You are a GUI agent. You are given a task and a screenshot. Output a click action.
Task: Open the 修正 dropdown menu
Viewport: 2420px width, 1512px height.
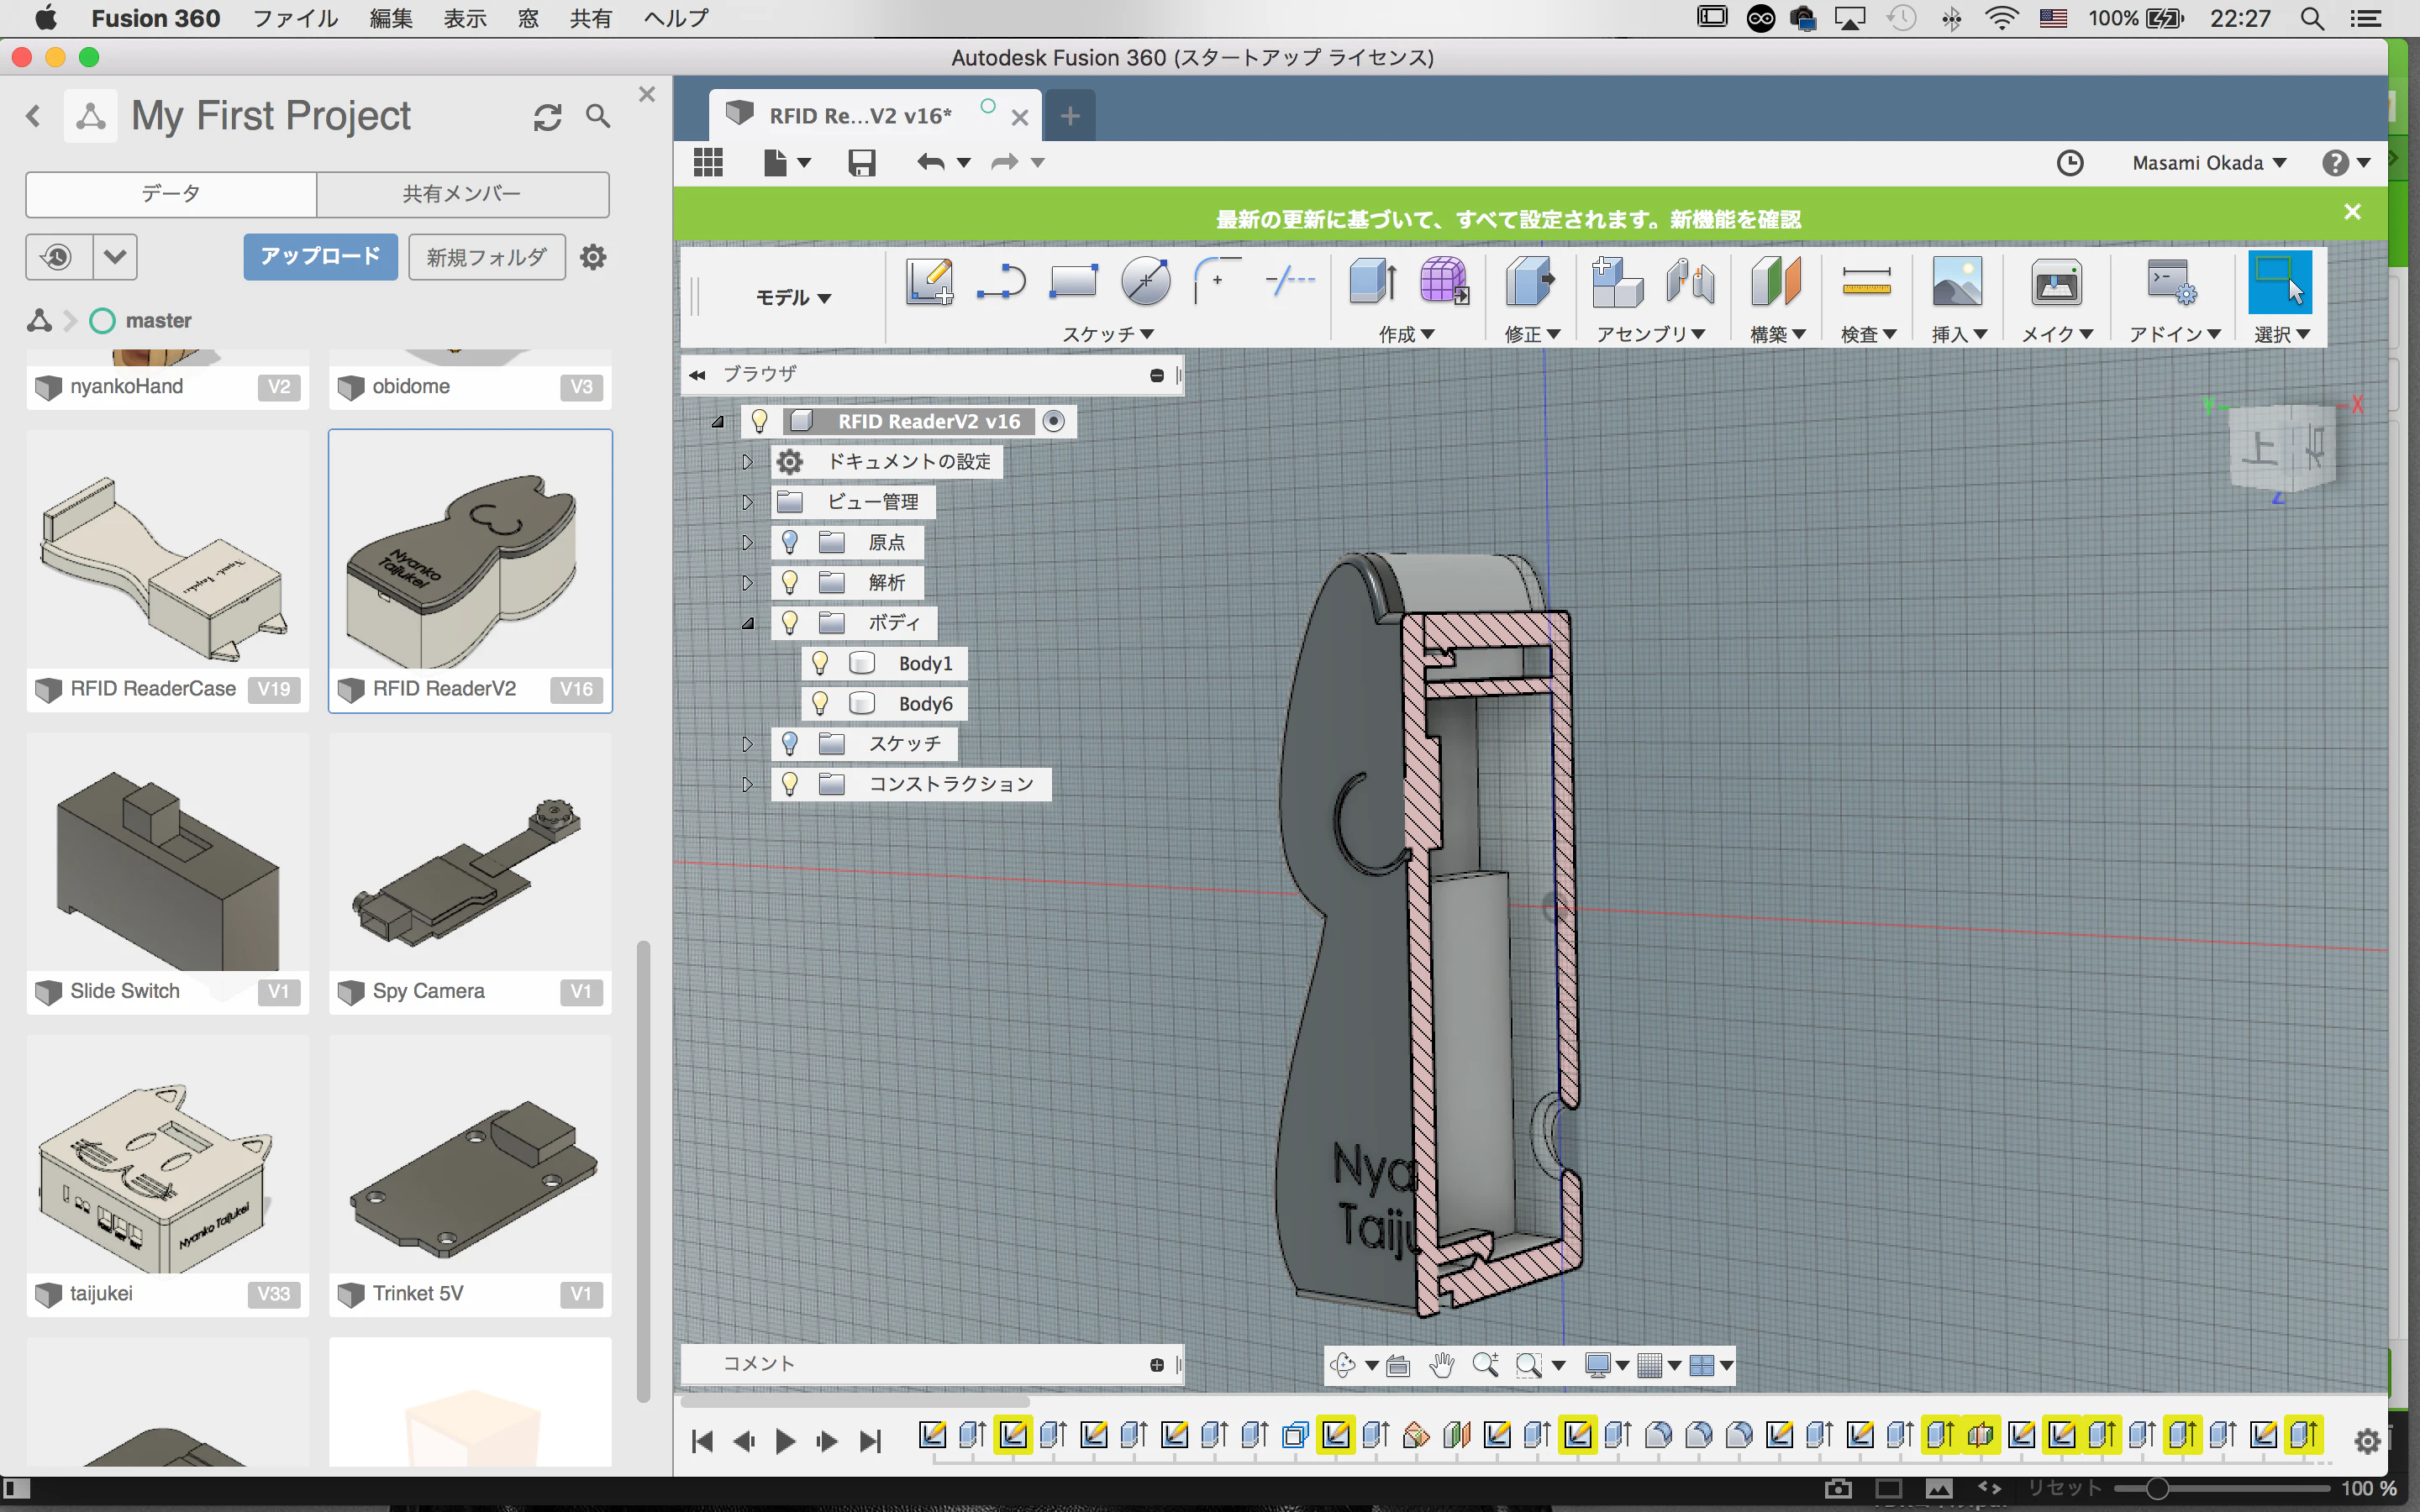pyautogui.click(x=1532, y=334)
